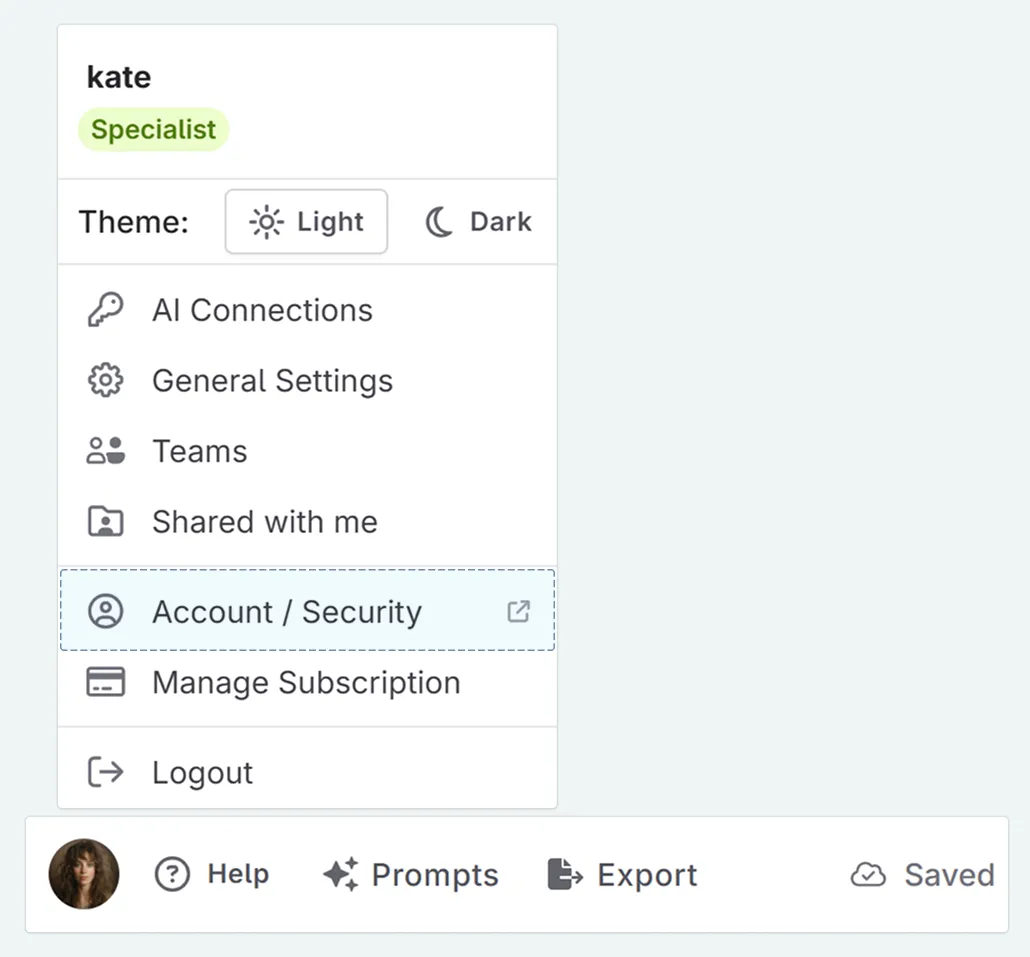The width and height of the screenshot is (1030, 957).
Task: Click kate's profile avatar photo
Action: pyautogui.click(x=84, y=873)
